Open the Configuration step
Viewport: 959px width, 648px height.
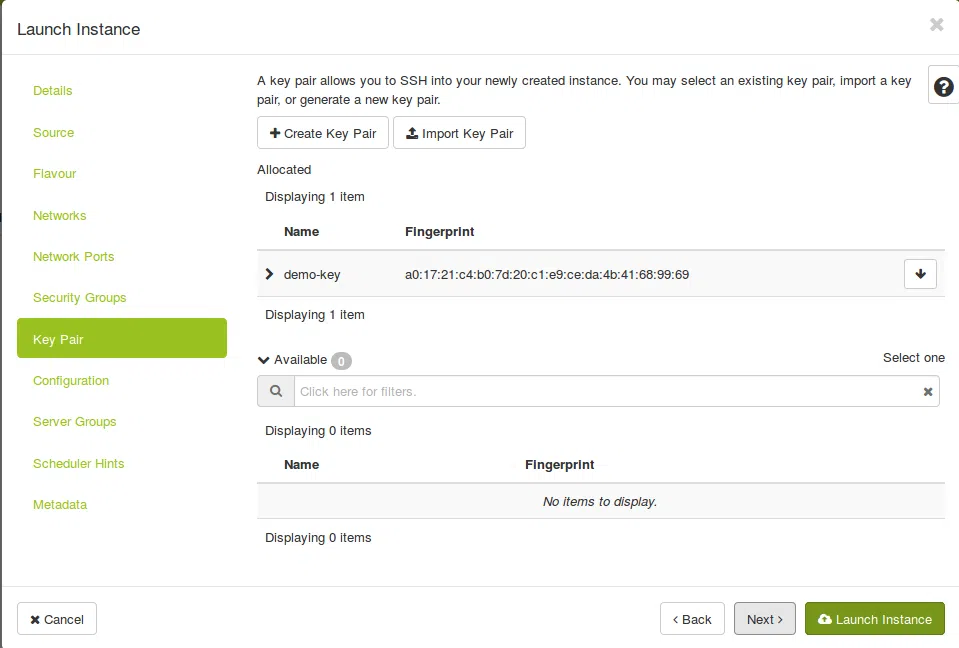tap(71, 381)
